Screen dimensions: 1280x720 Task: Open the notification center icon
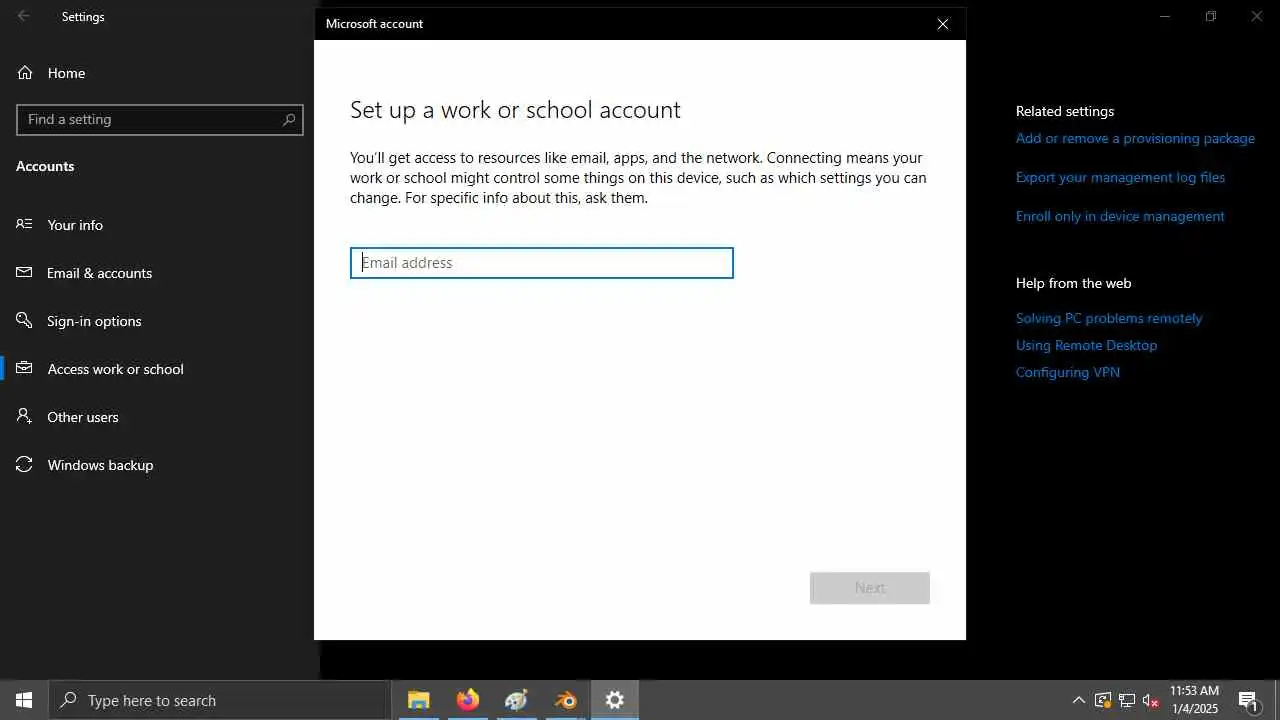pos(1248,700)
